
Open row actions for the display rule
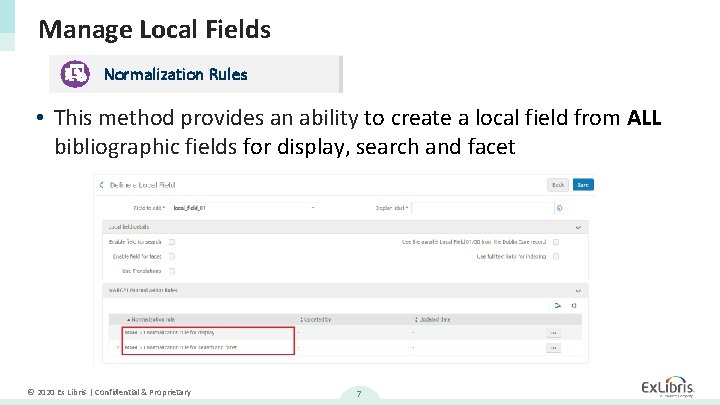click(x=553, y=333)
